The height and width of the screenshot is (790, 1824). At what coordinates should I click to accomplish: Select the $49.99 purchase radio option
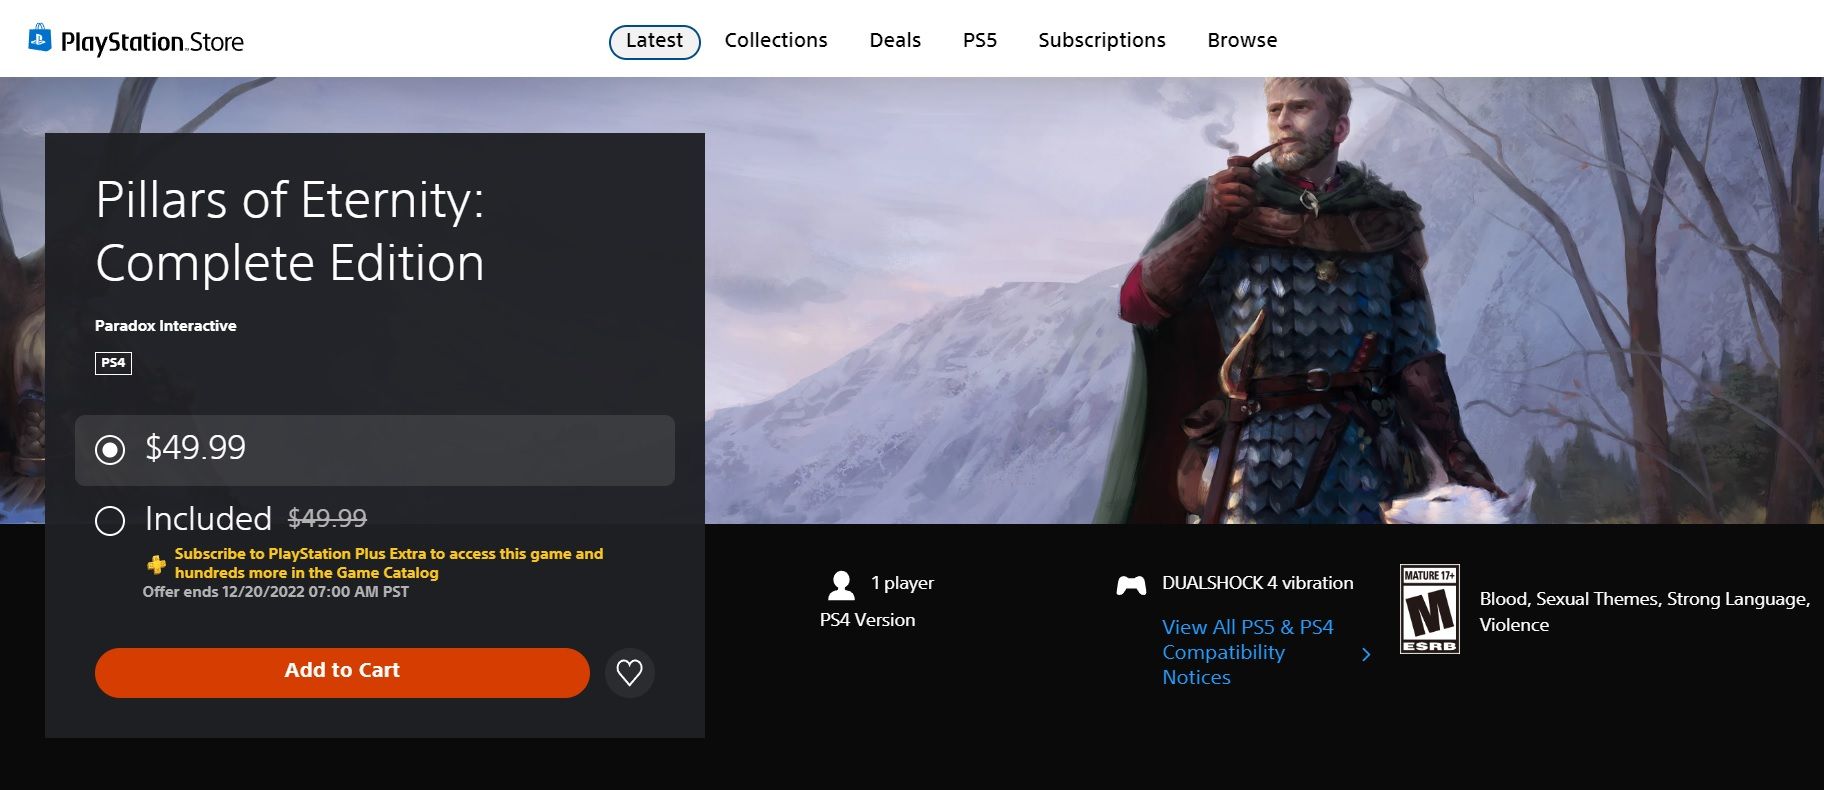point(110,450)
